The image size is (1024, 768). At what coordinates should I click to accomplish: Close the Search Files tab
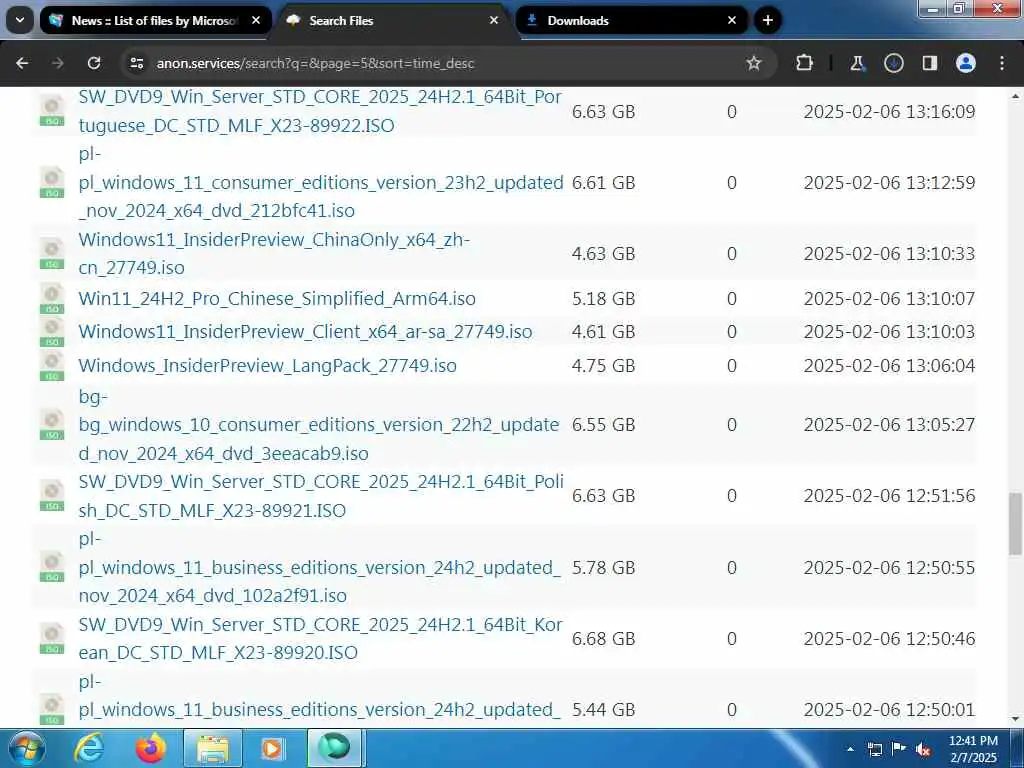click(494, 20)
